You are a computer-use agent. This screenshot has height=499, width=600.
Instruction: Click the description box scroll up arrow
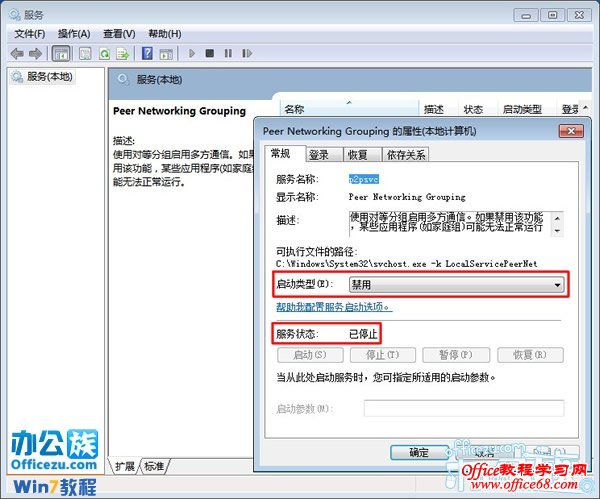point(558,218)
